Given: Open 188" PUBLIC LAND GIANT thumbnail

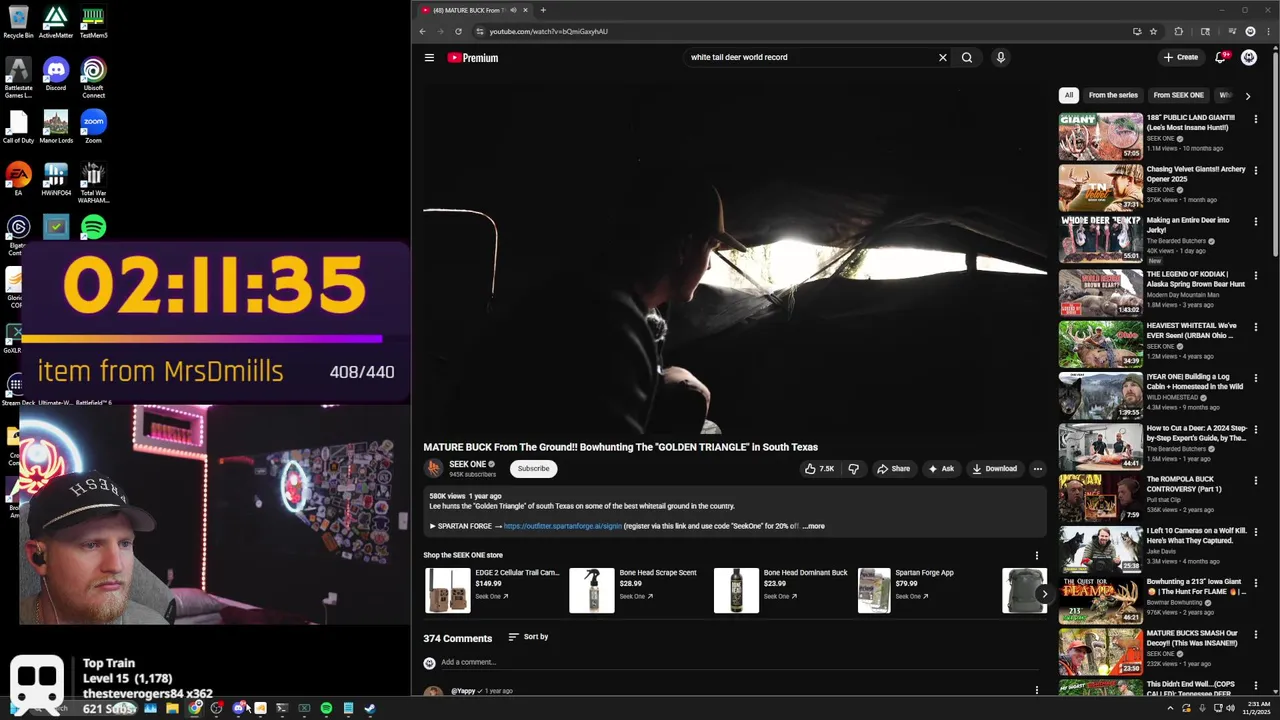Looking at the screenshot, I should pyautogui.click(x=1100, y=136).
